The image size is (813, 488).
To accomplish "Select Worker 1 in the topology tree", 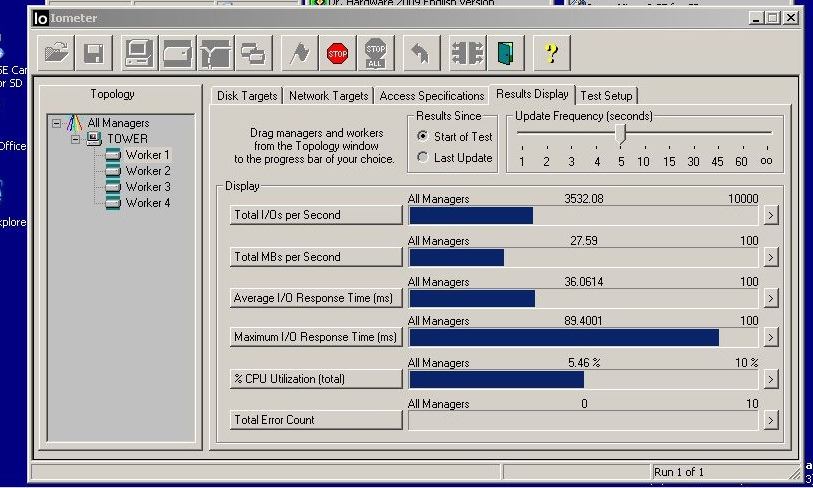I will (x=147, y=155).
